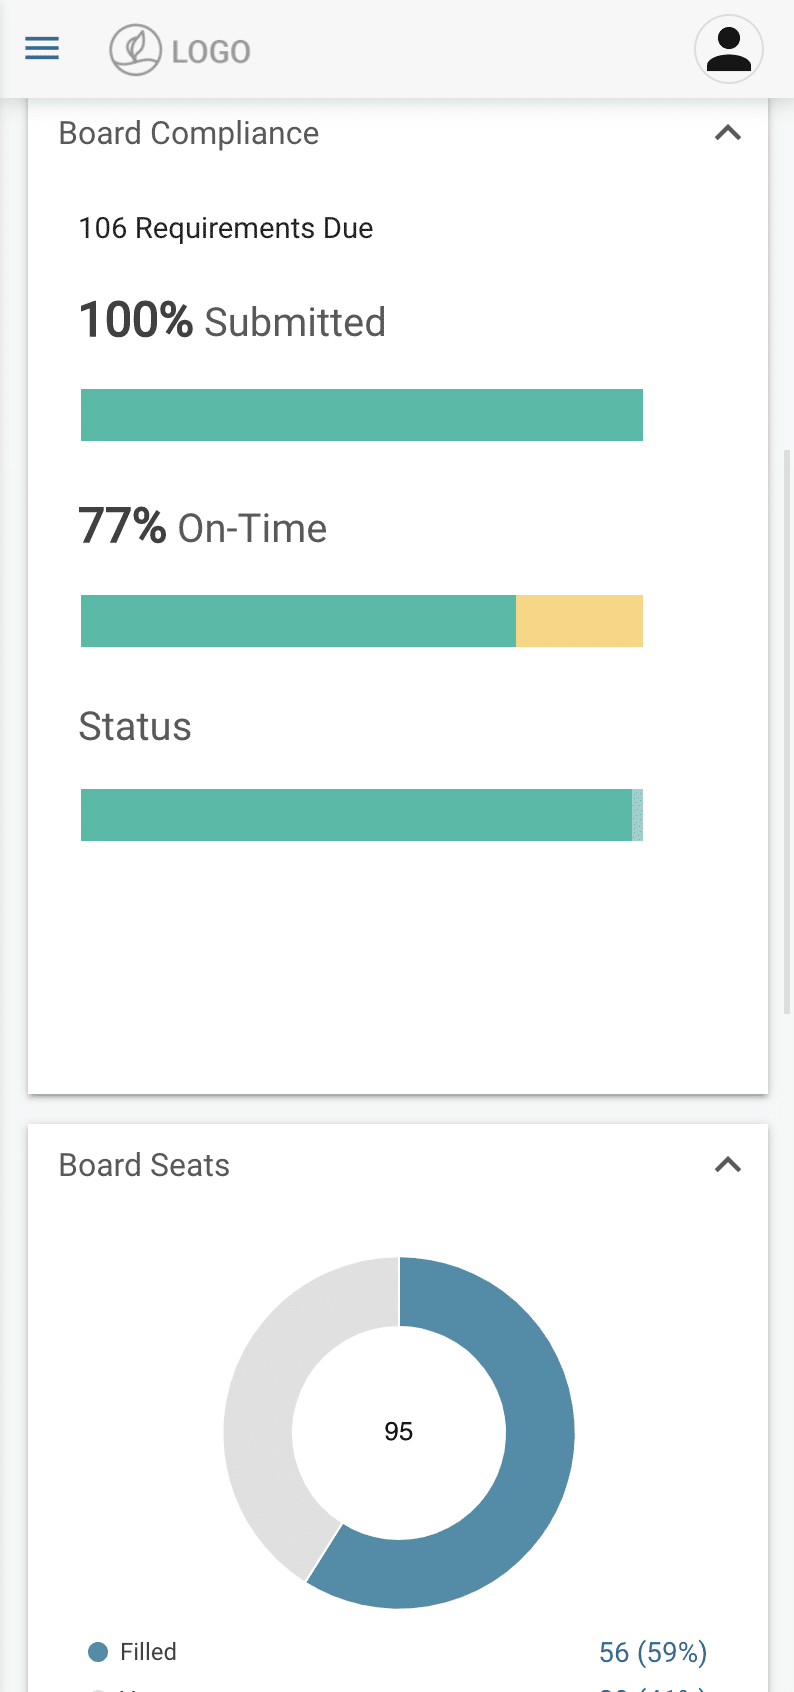Open the hamburger navigation menu
The image size is (794, 1692).
click(x=42, y=48)
